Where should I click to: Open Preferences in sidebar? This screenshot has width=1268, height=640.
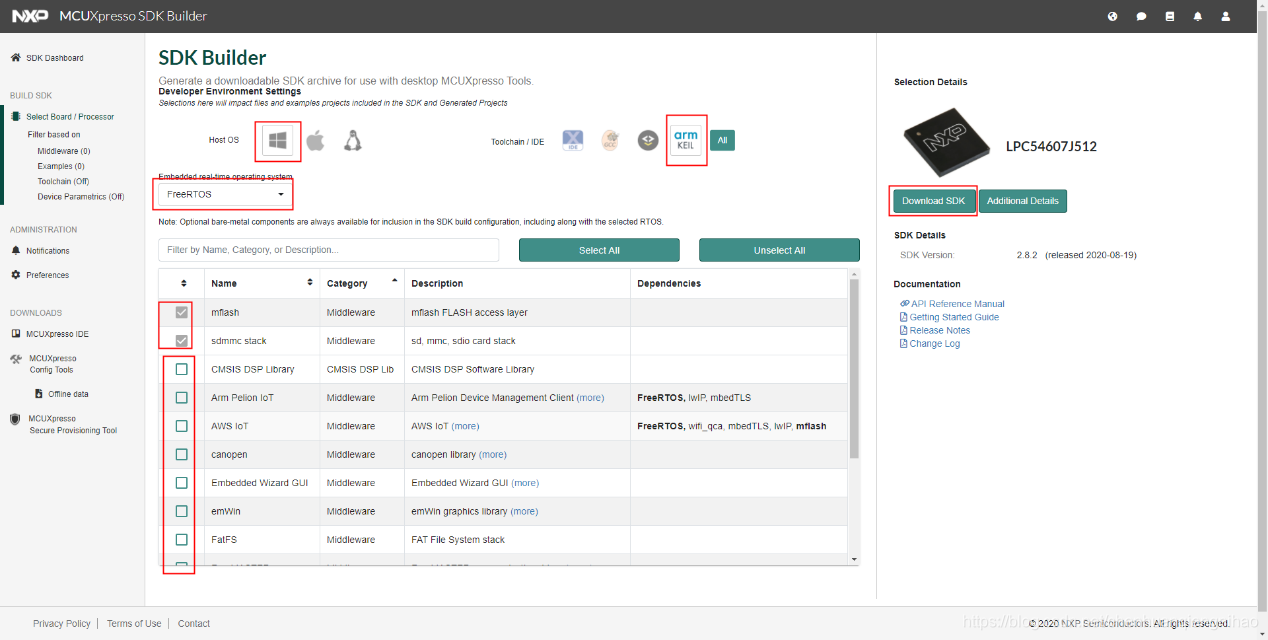pyautogui.click(x=40, y=275)
